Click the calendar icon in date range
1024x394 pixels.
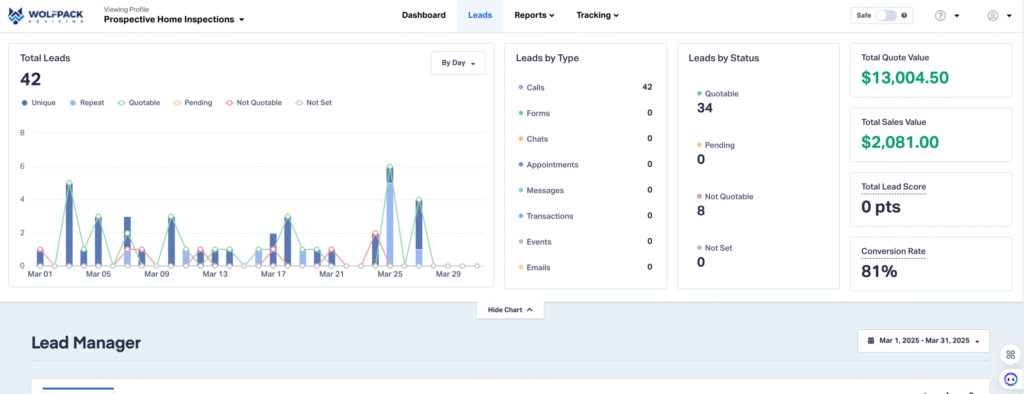pos(871,341)
